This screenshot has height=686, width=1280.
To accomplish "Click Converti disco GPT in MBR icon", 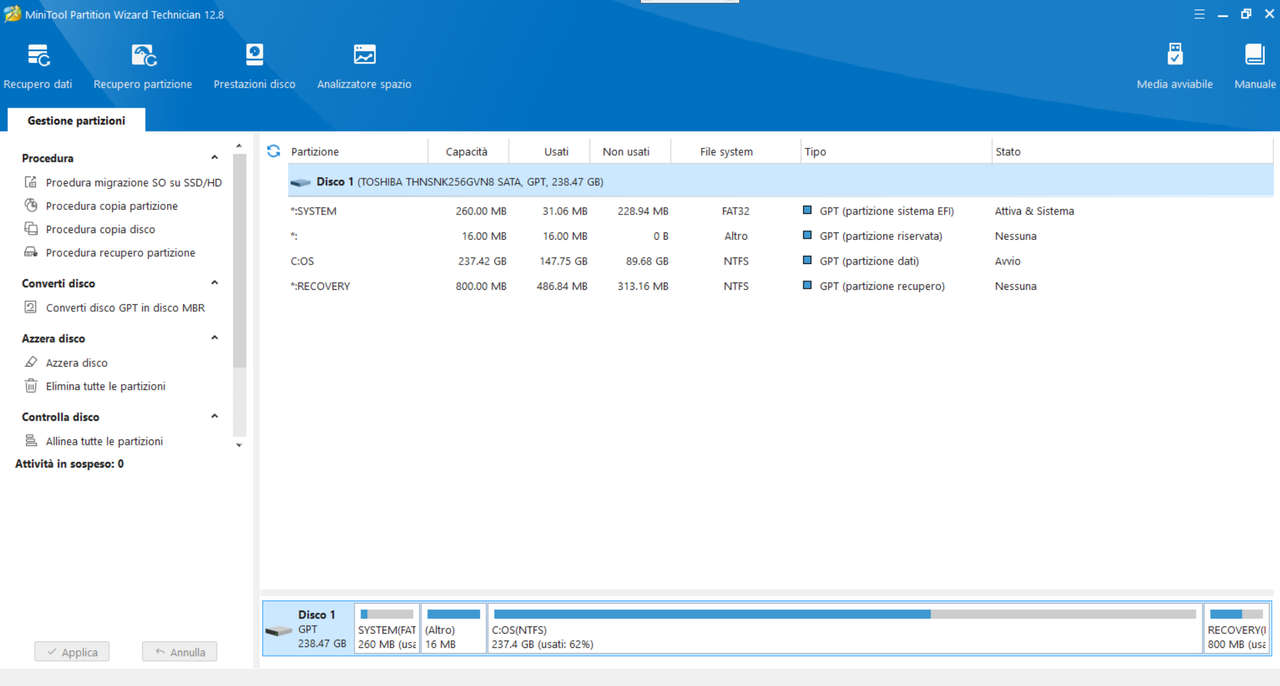I will click(x=31, y=307).
